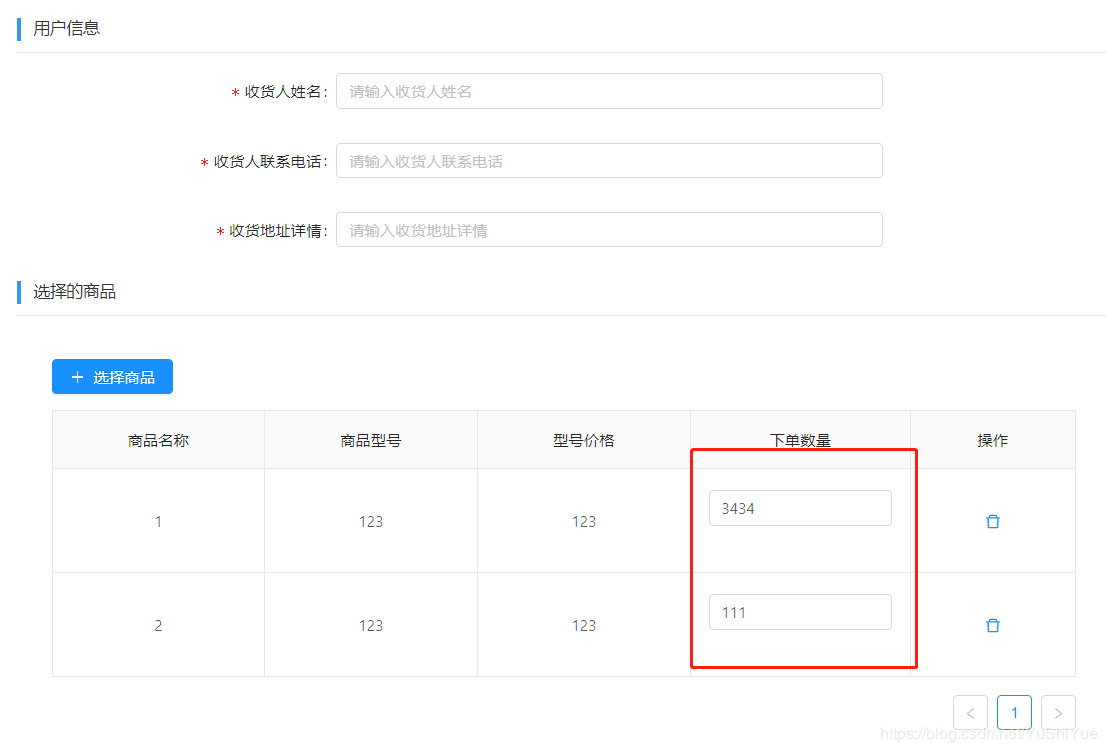Click the 操作 column header
The image size is (1107, 752).
coord(992,440)
